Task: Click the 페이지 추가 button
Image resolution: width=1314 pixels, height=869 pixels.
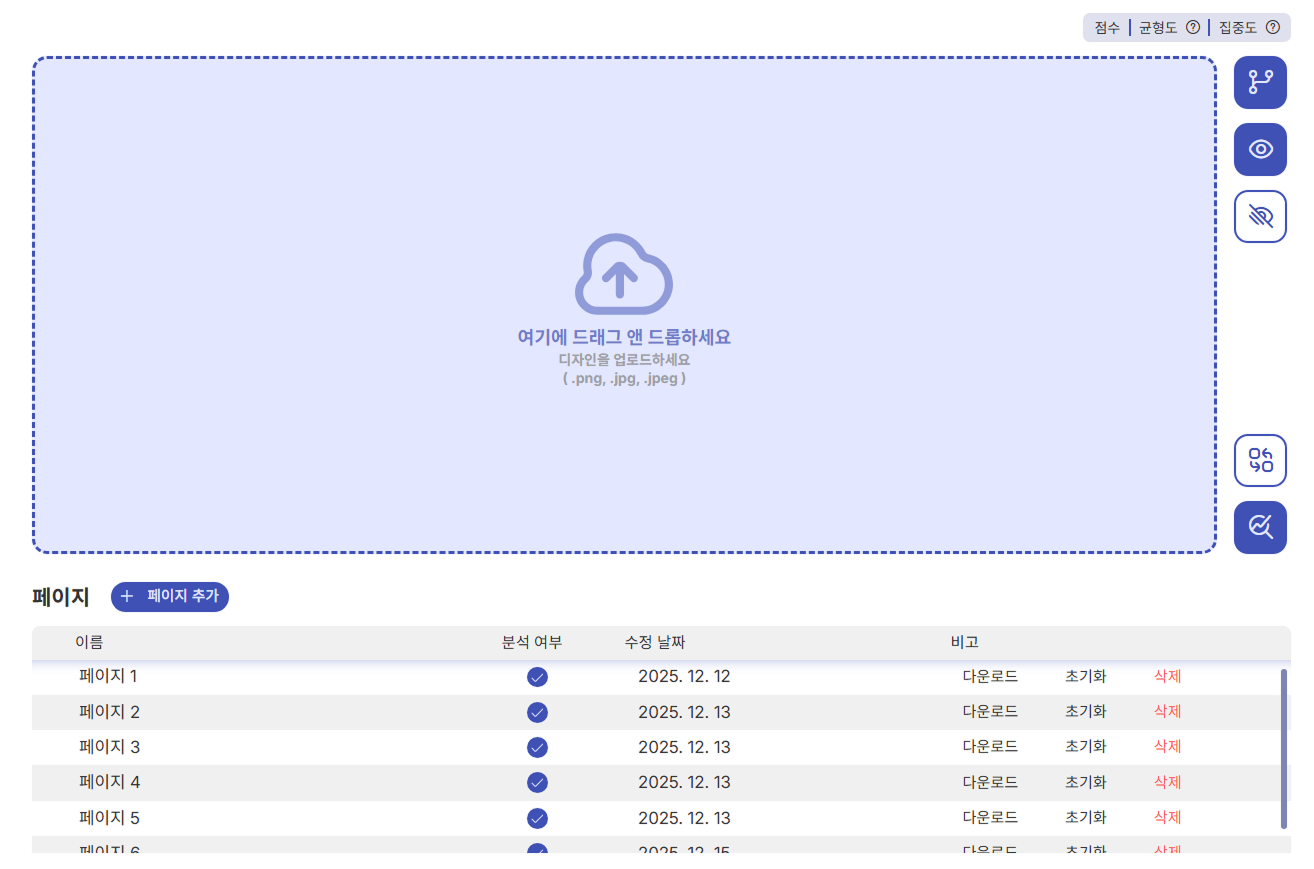Action: [170, 596]
